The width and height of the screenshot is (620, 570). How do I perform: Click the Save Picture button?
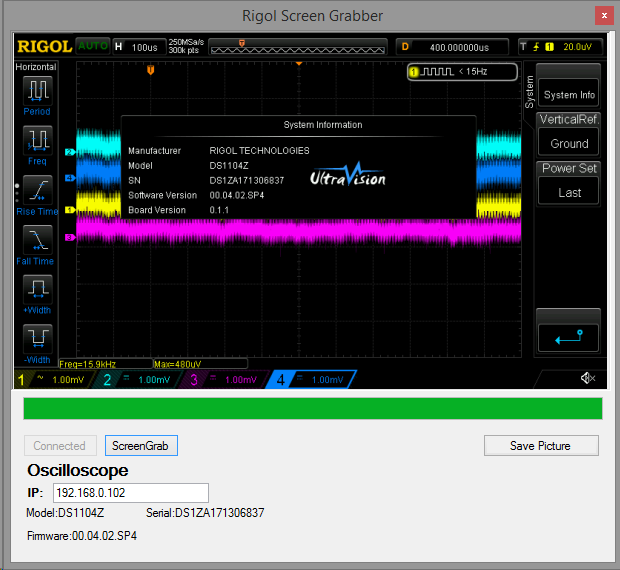(x=541, y=445)
